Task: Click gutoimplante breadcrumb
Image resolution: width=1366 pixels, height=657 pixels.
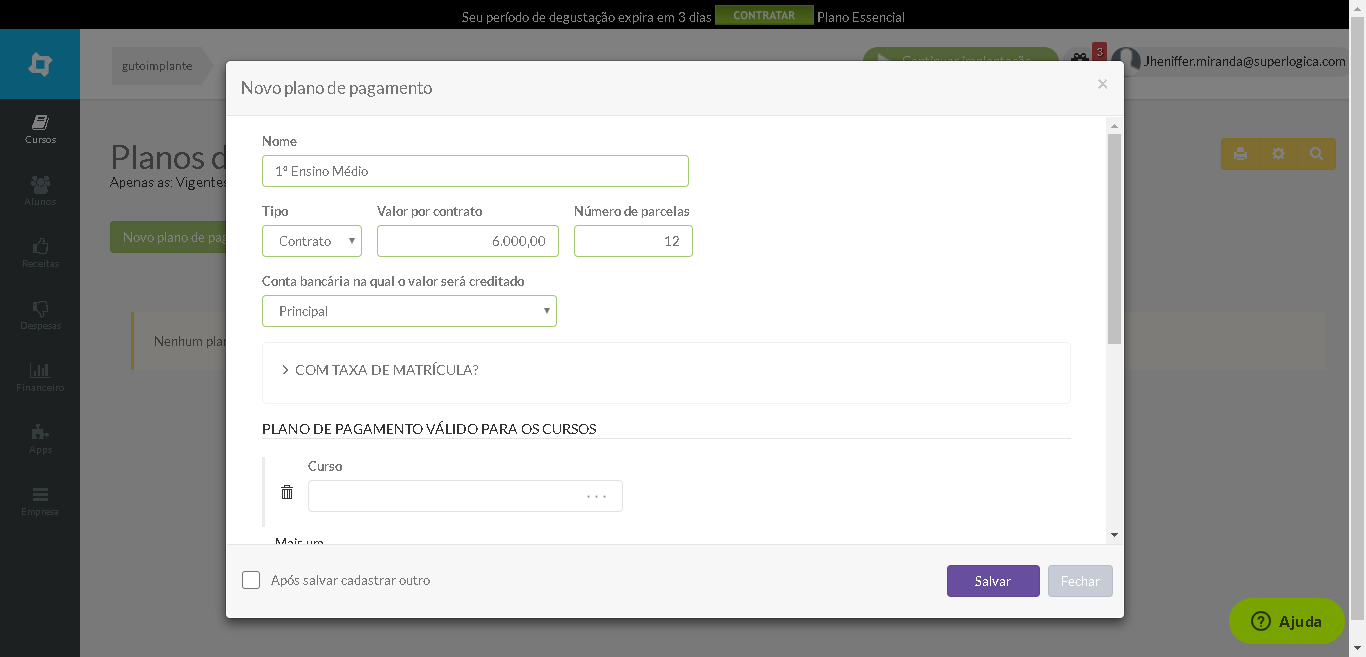Action: (x=157, y=64)
